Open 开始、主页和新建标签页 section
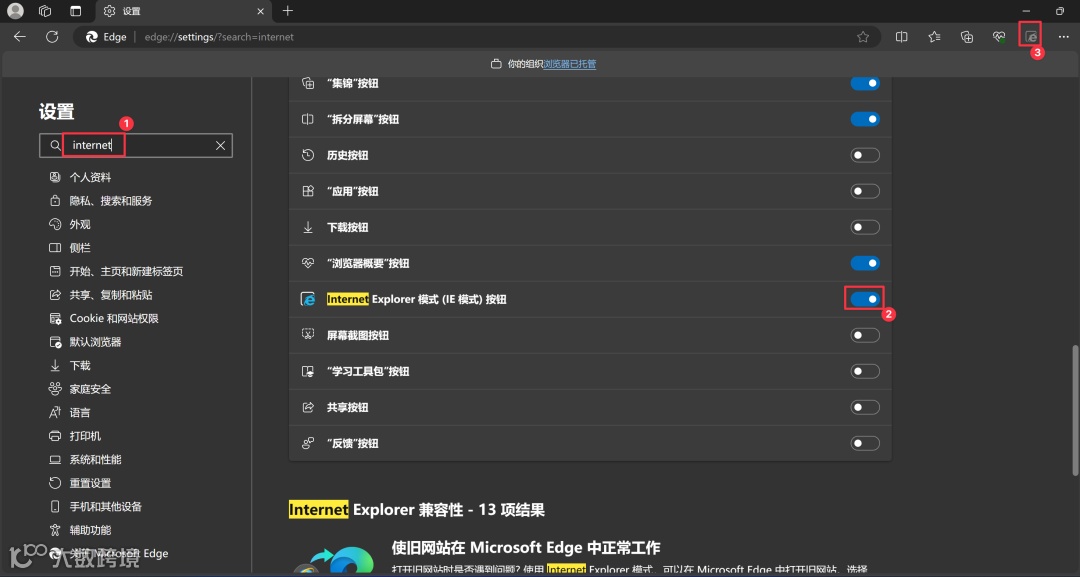This screenshot has height=577, width=1080. tap(126, 271)
